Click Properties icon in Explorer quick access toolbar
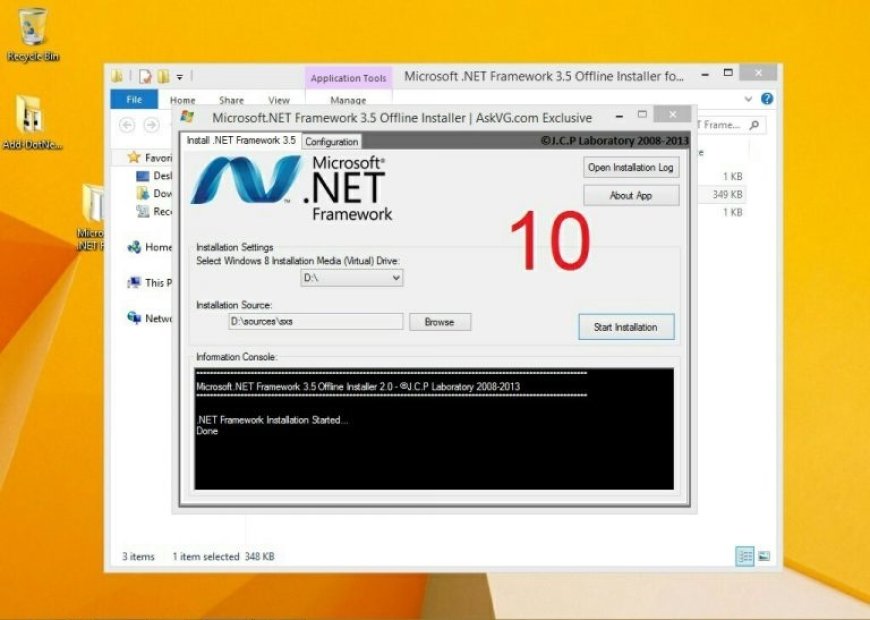Image resolution: width=870 pixels, height=620 pixels. pos(145,77)
